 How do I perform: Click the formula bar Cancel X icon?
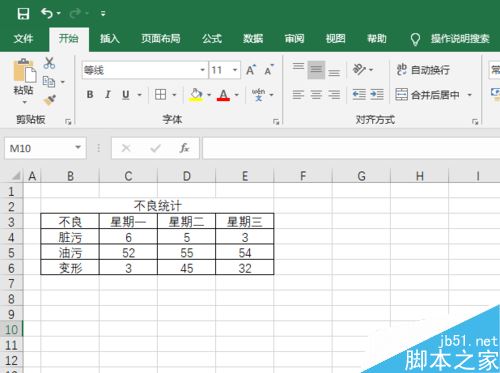(126, 148)
